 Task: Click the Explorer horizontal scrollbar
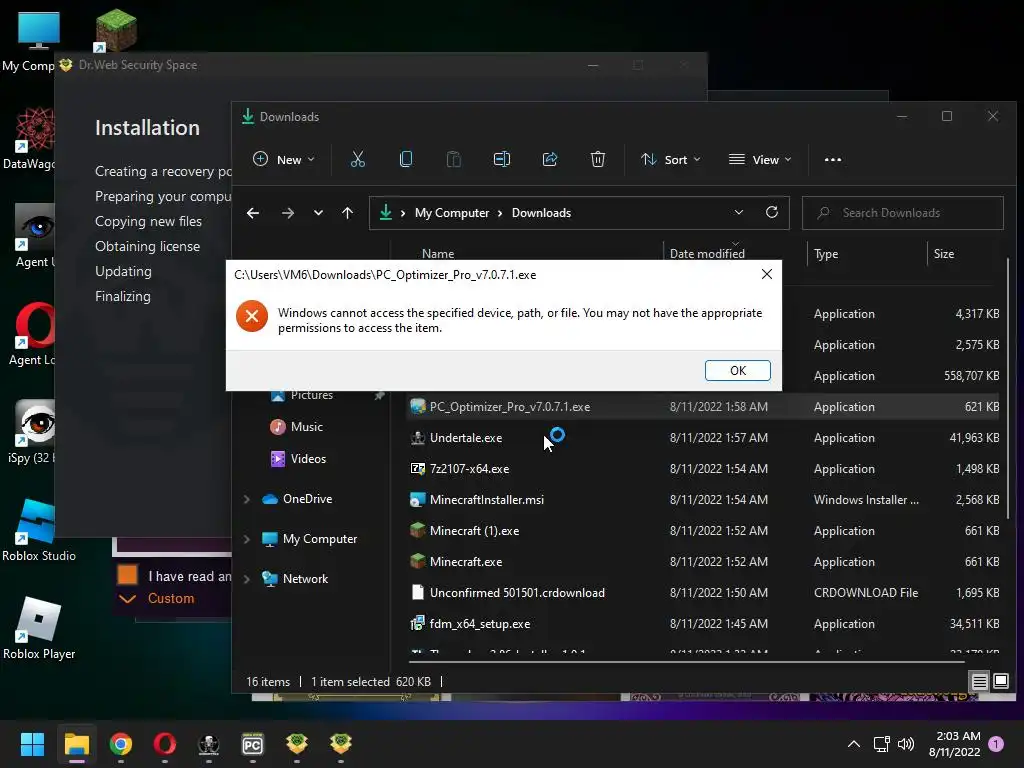click(x=686, y=661)
